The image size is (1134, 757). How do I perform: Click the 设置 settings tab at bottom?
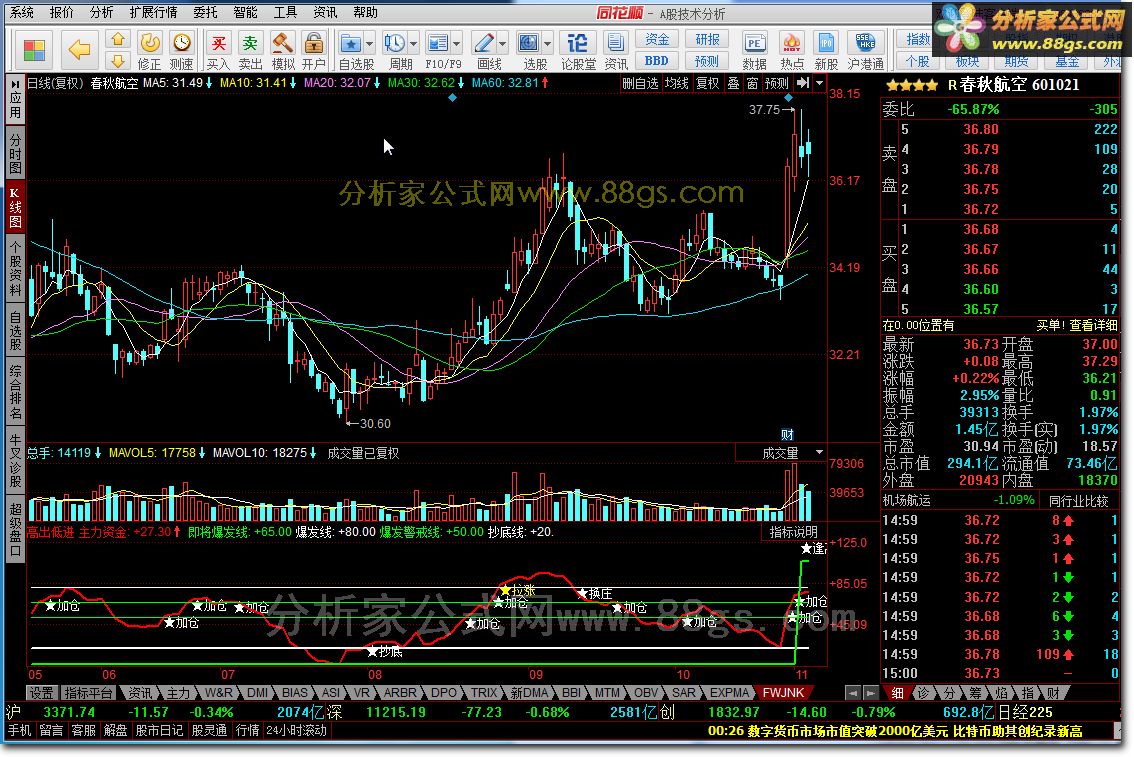(x=41, y=693)
